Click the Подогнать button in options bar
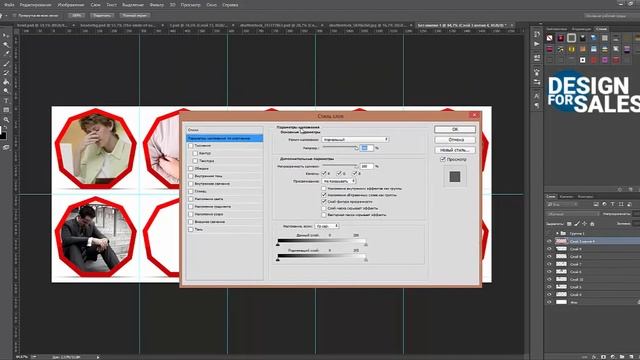 coord(102,16)
